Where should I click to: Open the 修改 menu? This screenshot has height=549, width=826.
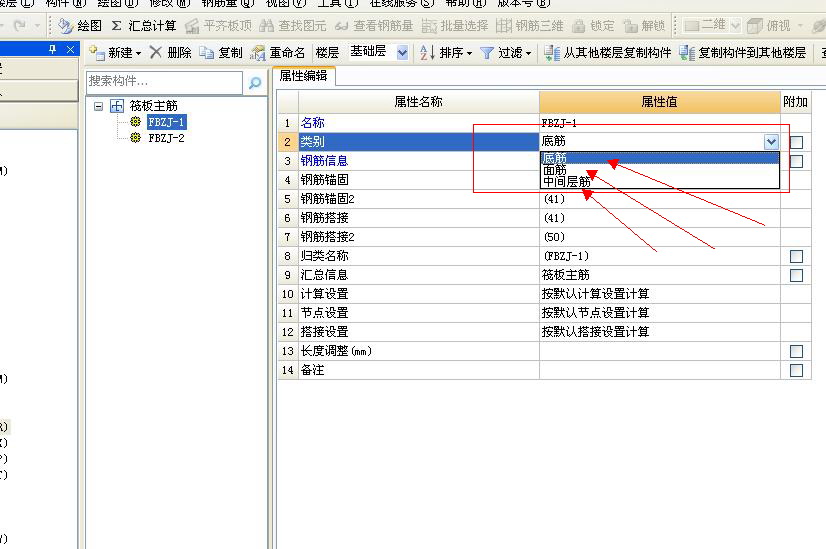point(169,3)
